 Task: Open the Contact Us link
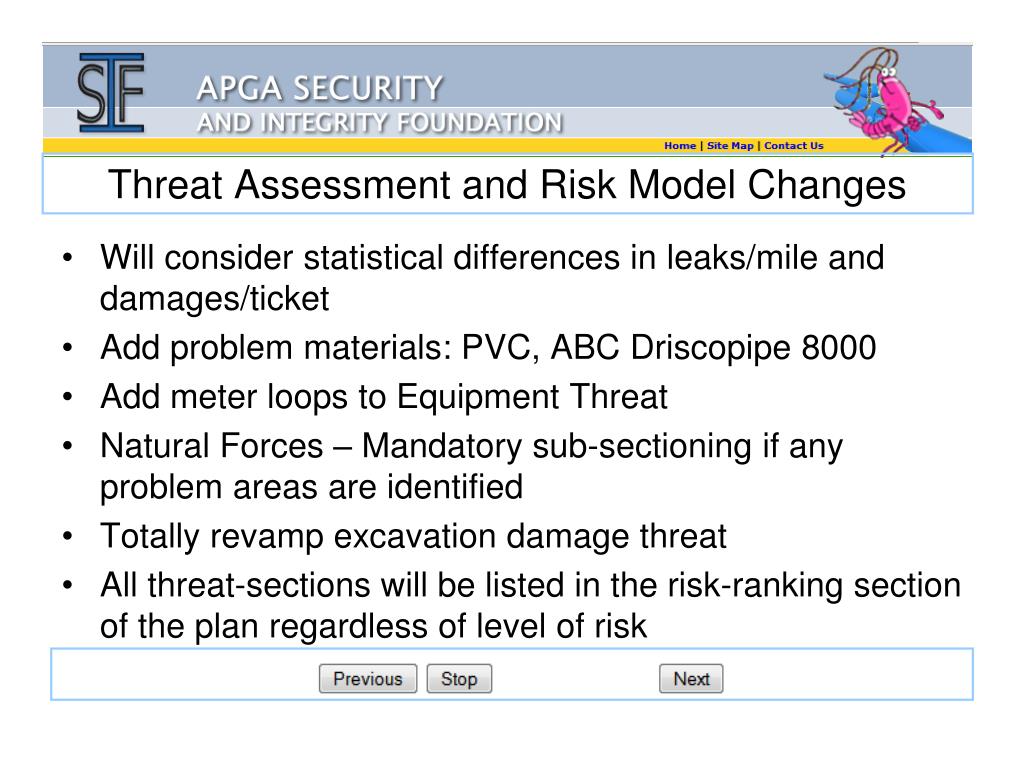[793, 146]
